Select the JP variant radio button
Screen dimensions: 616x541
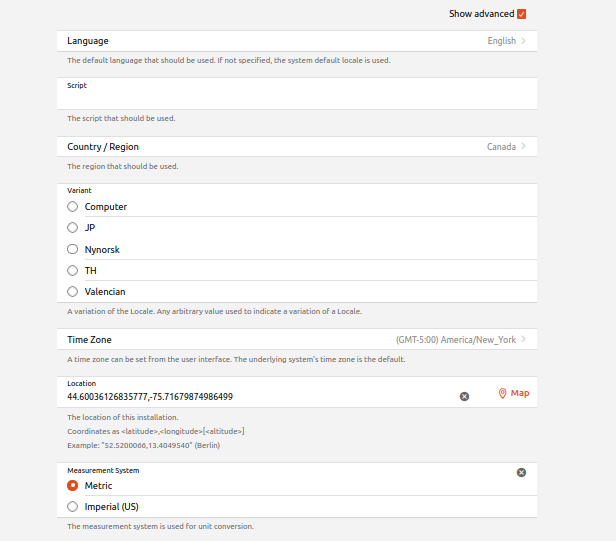pyautogui.click(x=72, y=228)
